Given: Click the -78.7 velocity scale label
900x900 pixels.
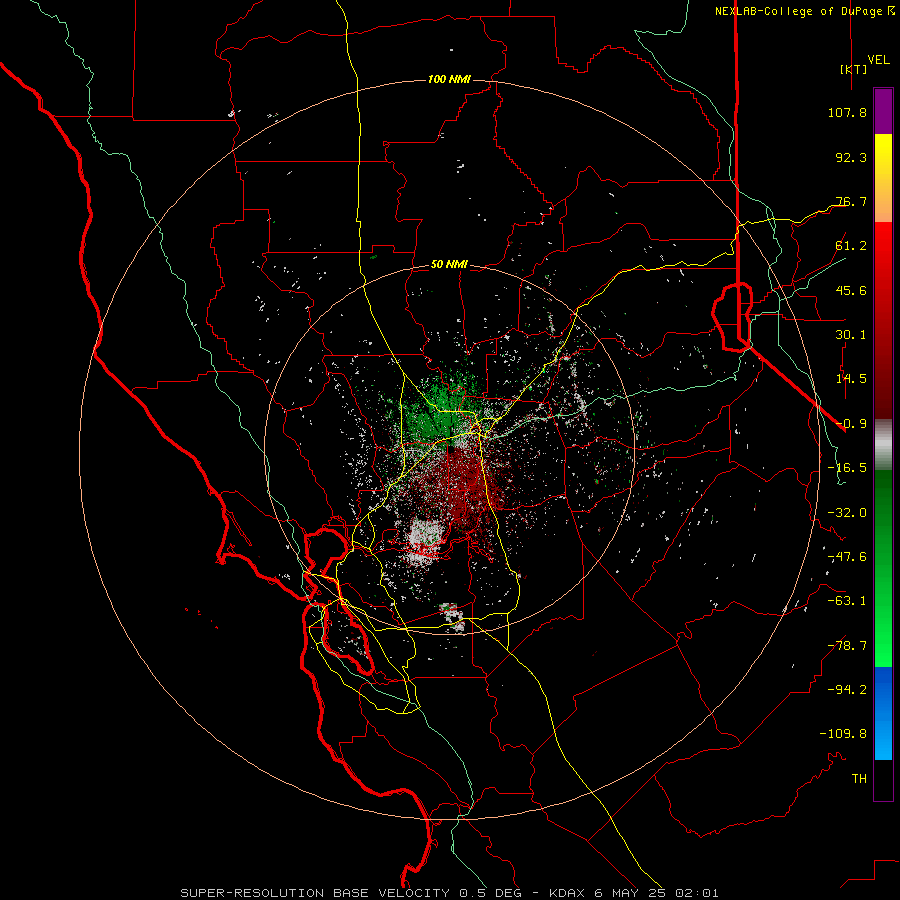Looking at the screenshot, I should tap(847, 646).
